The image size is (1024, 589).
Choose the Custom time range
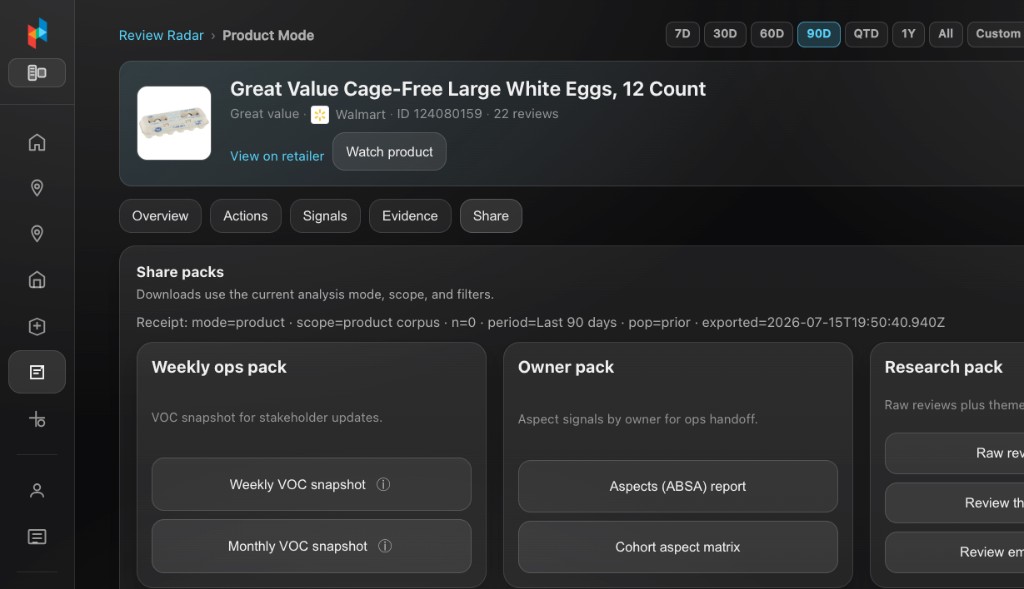pos(997,34)
